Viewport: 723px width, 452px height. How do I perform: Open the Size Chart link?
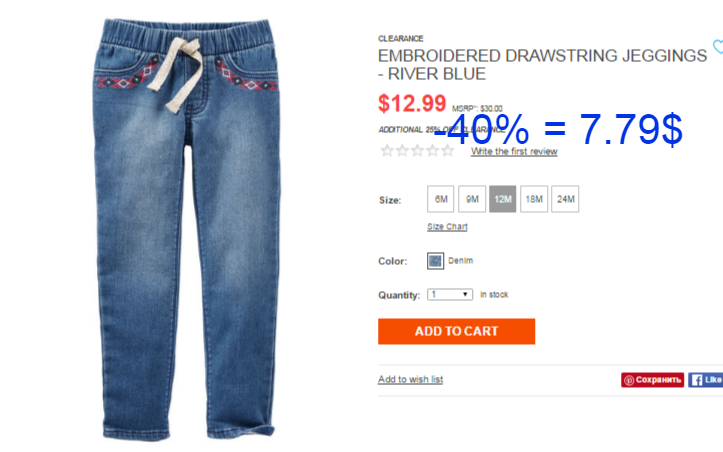click(447, 226)
